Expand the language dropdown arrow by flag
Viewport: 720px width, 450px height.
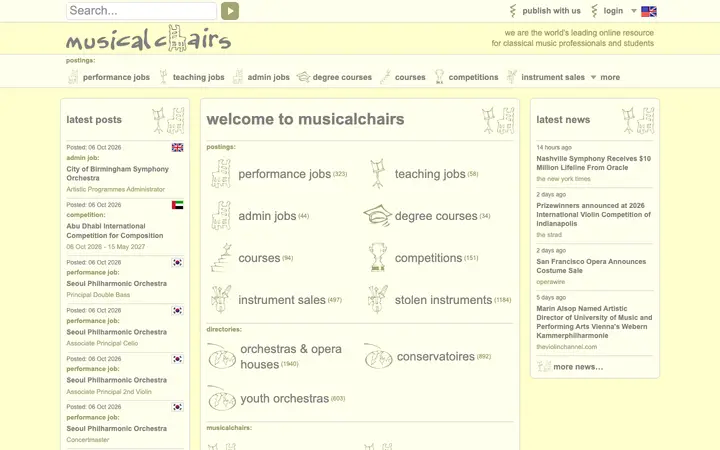(x=634, y=11)
